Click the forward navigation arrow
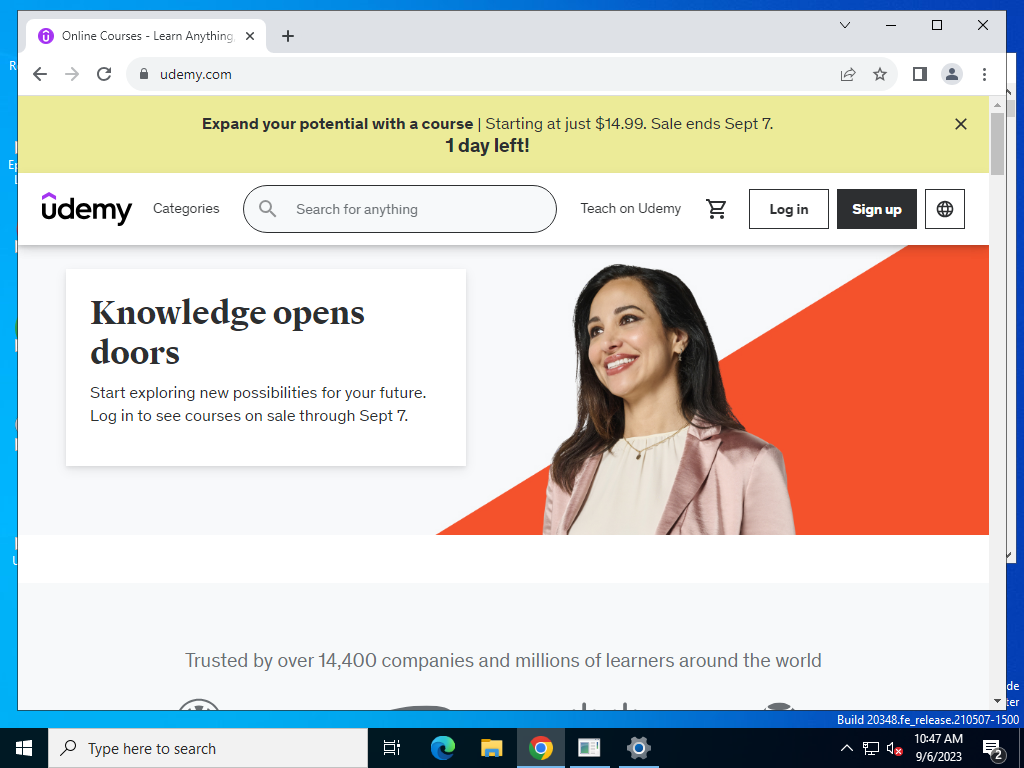This screenshot has width=1024, height=768. click(72, 74)
